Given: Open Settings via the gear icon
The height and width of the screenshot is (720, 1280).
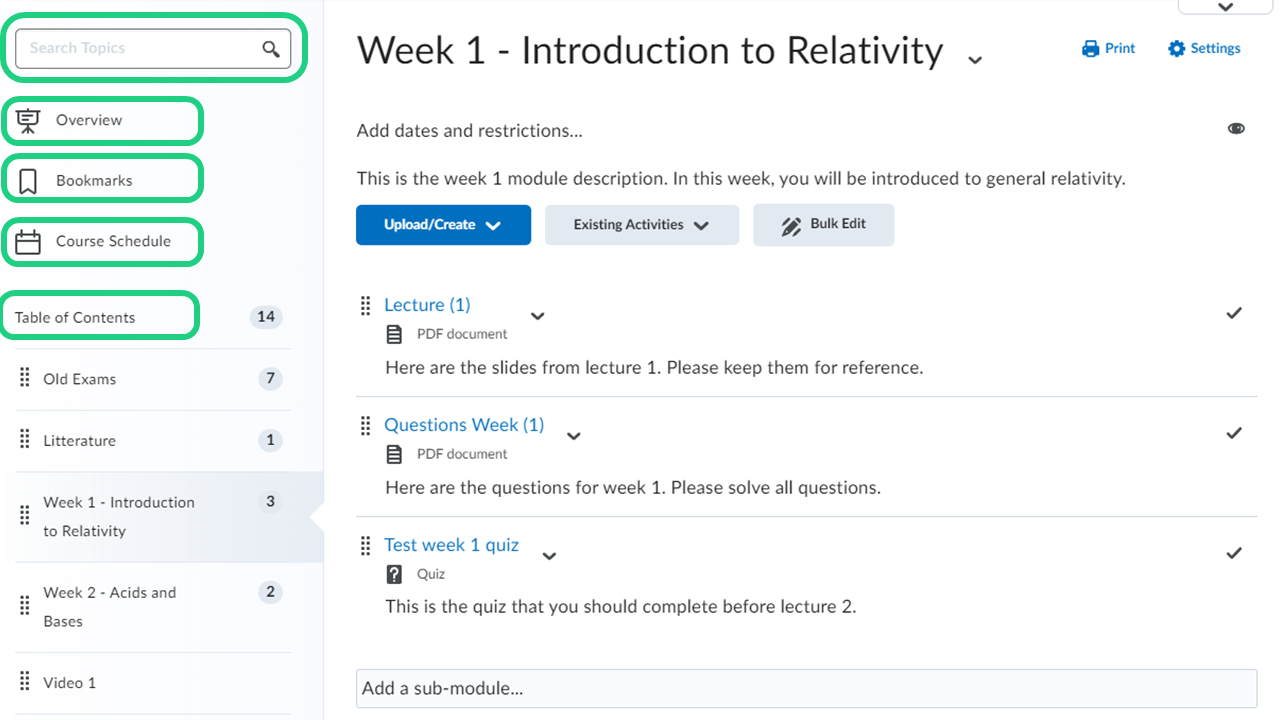Looking at the screenshot, I should (x=1177, y=49).
